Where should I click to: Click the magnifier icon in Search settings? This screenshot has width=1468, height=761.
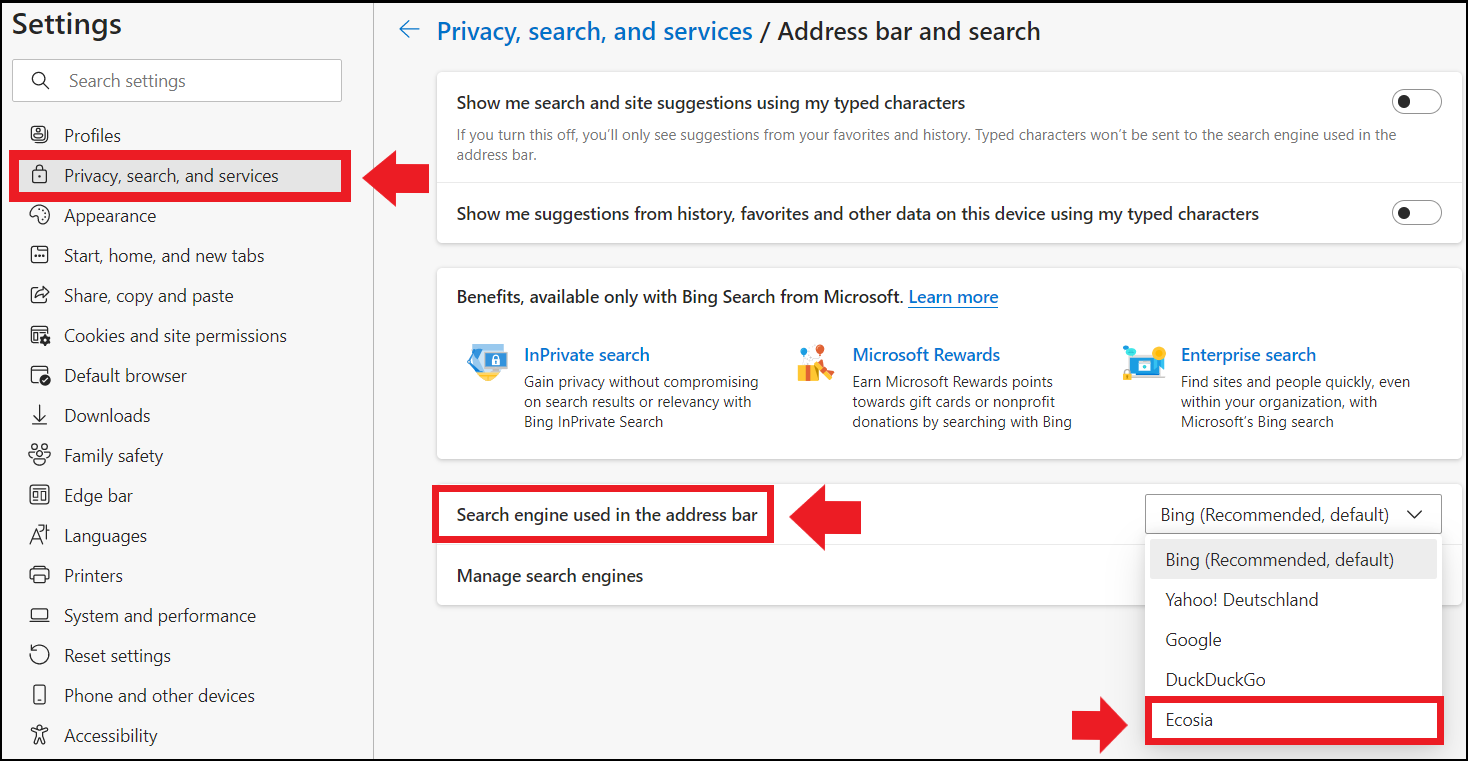[40, 81]
